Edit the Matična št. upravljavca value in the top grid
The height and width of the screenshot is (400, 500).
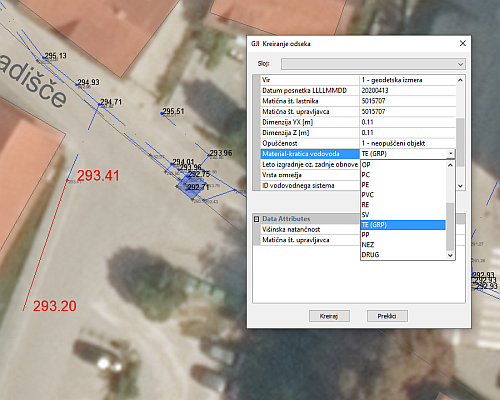(407, 112)
